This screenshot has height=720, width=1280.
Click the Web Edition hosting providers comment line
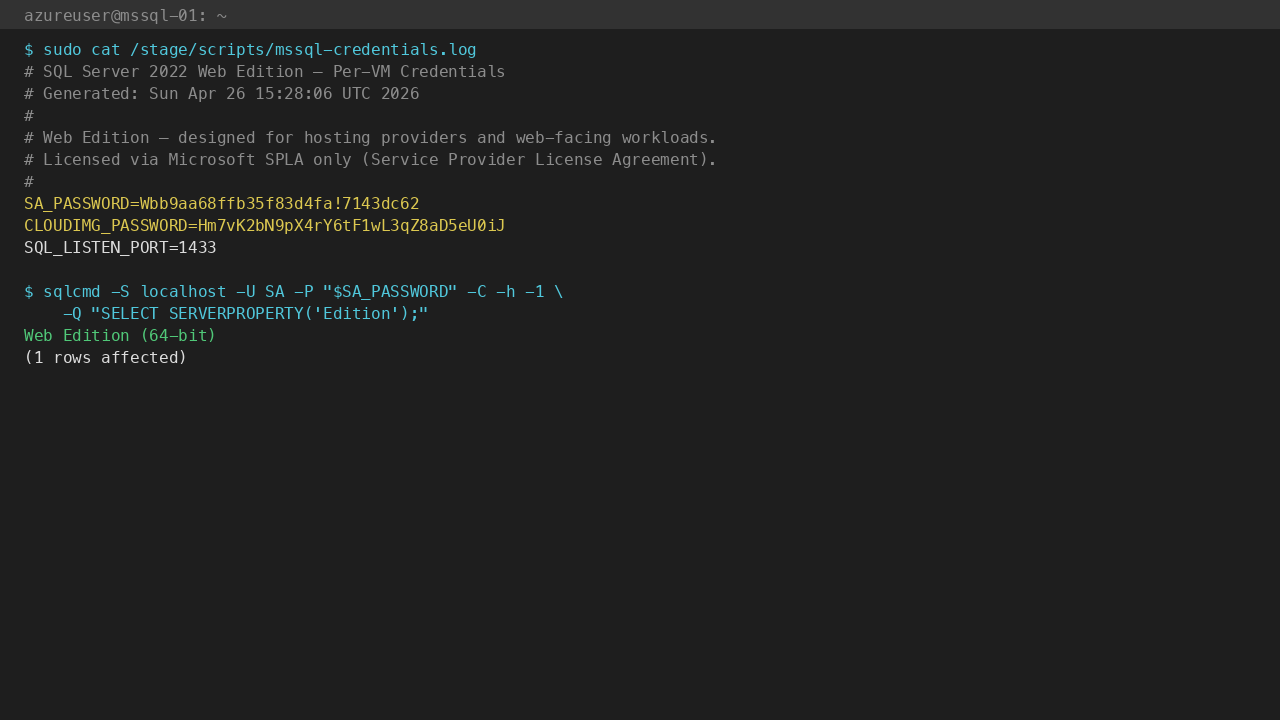pos(371,138)
